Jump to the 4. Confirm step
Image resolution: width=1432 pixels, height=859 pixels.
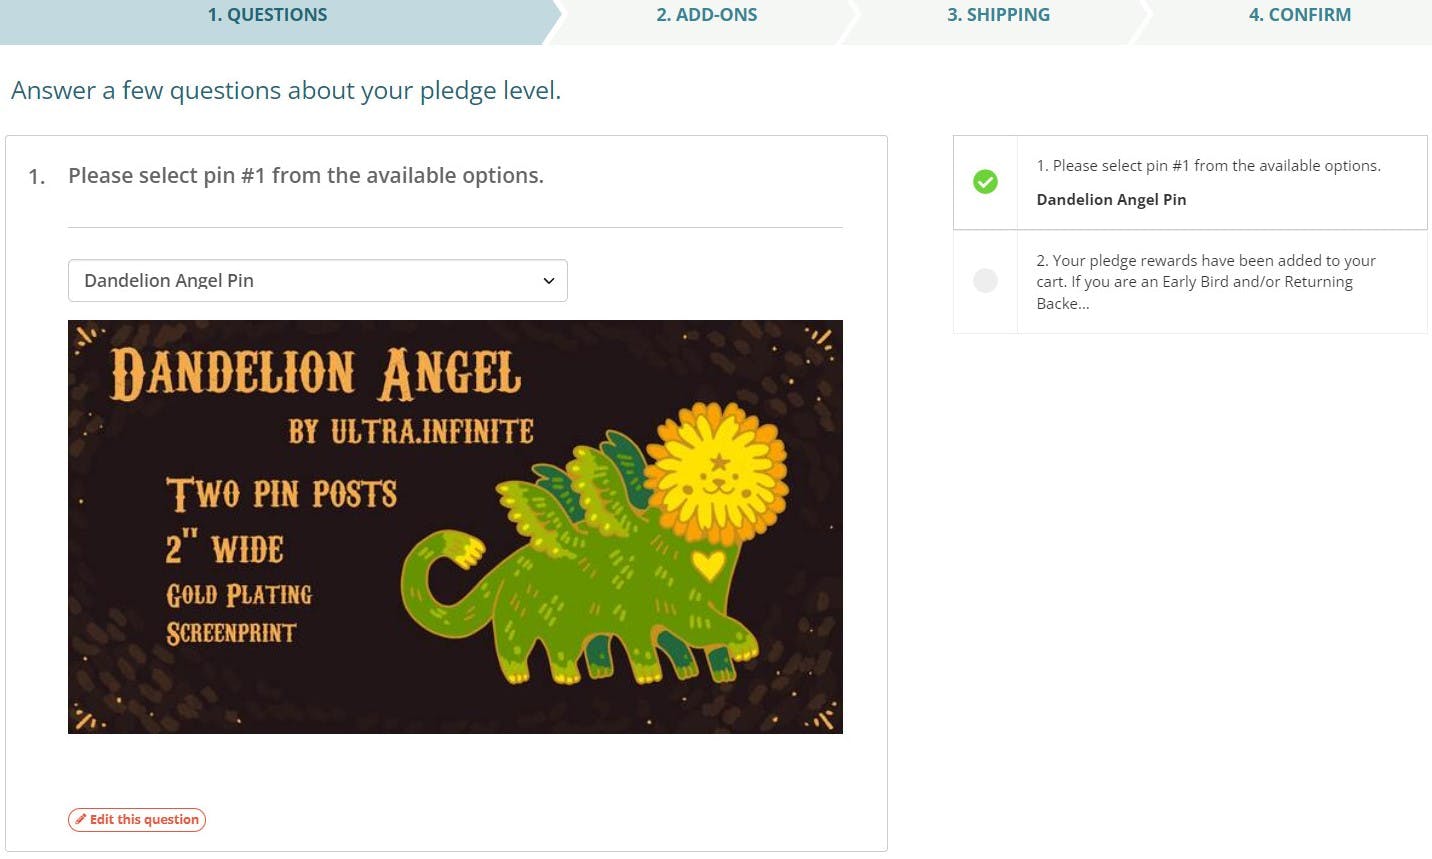[1299, 15]
